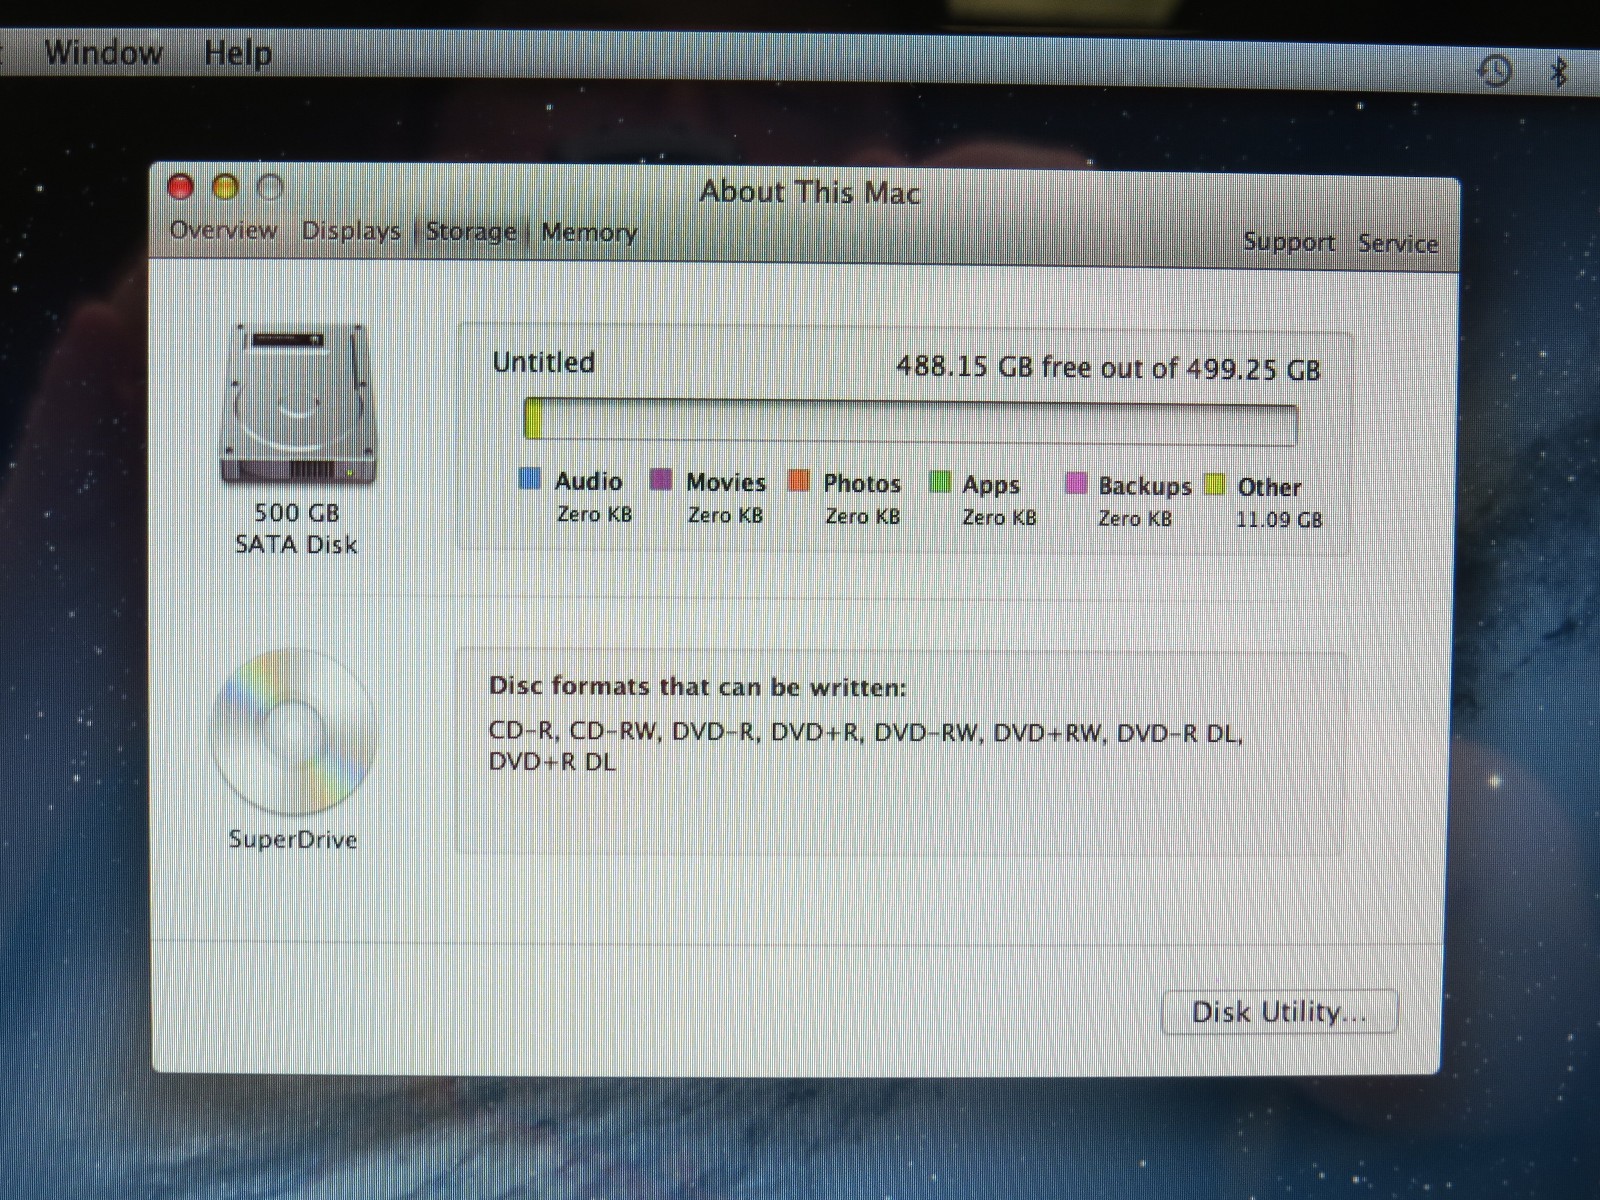Click the Service link

tap(1398, 243)
